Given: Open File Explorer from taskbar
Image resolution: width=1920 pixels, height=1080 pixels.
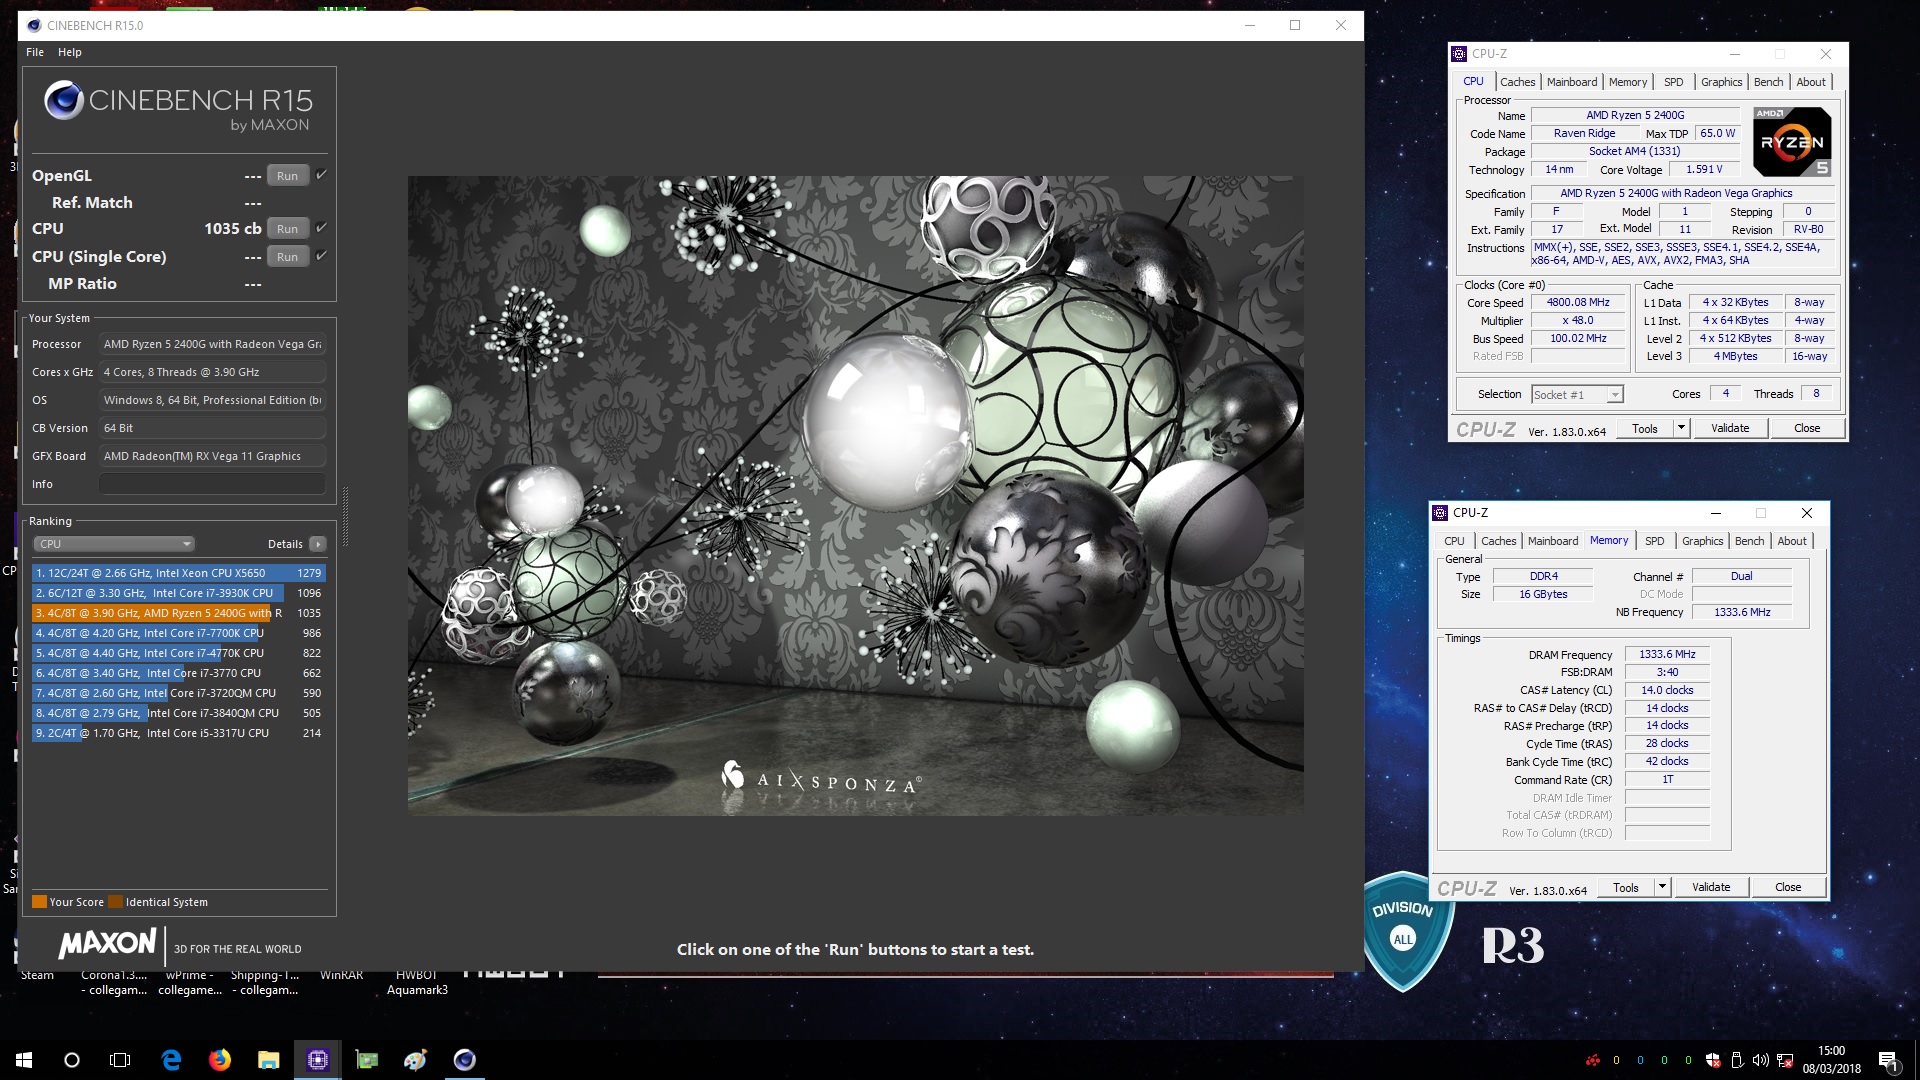Looking at the screenshot, I should pos(268,1060).
